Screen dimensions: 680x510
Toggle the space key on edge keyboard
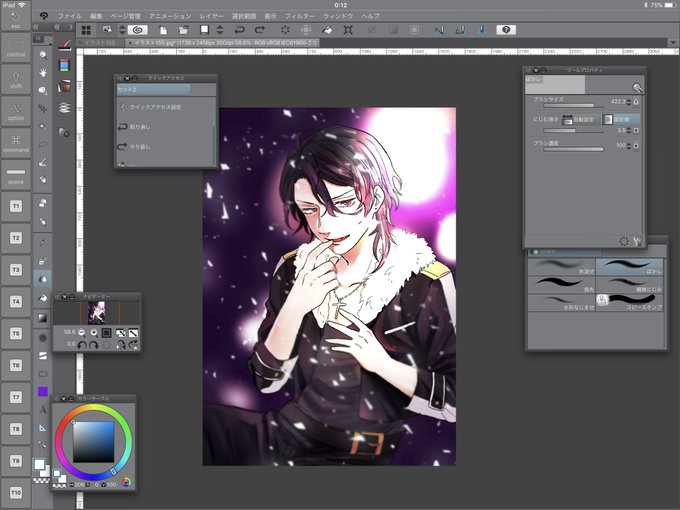pos(16,175)
